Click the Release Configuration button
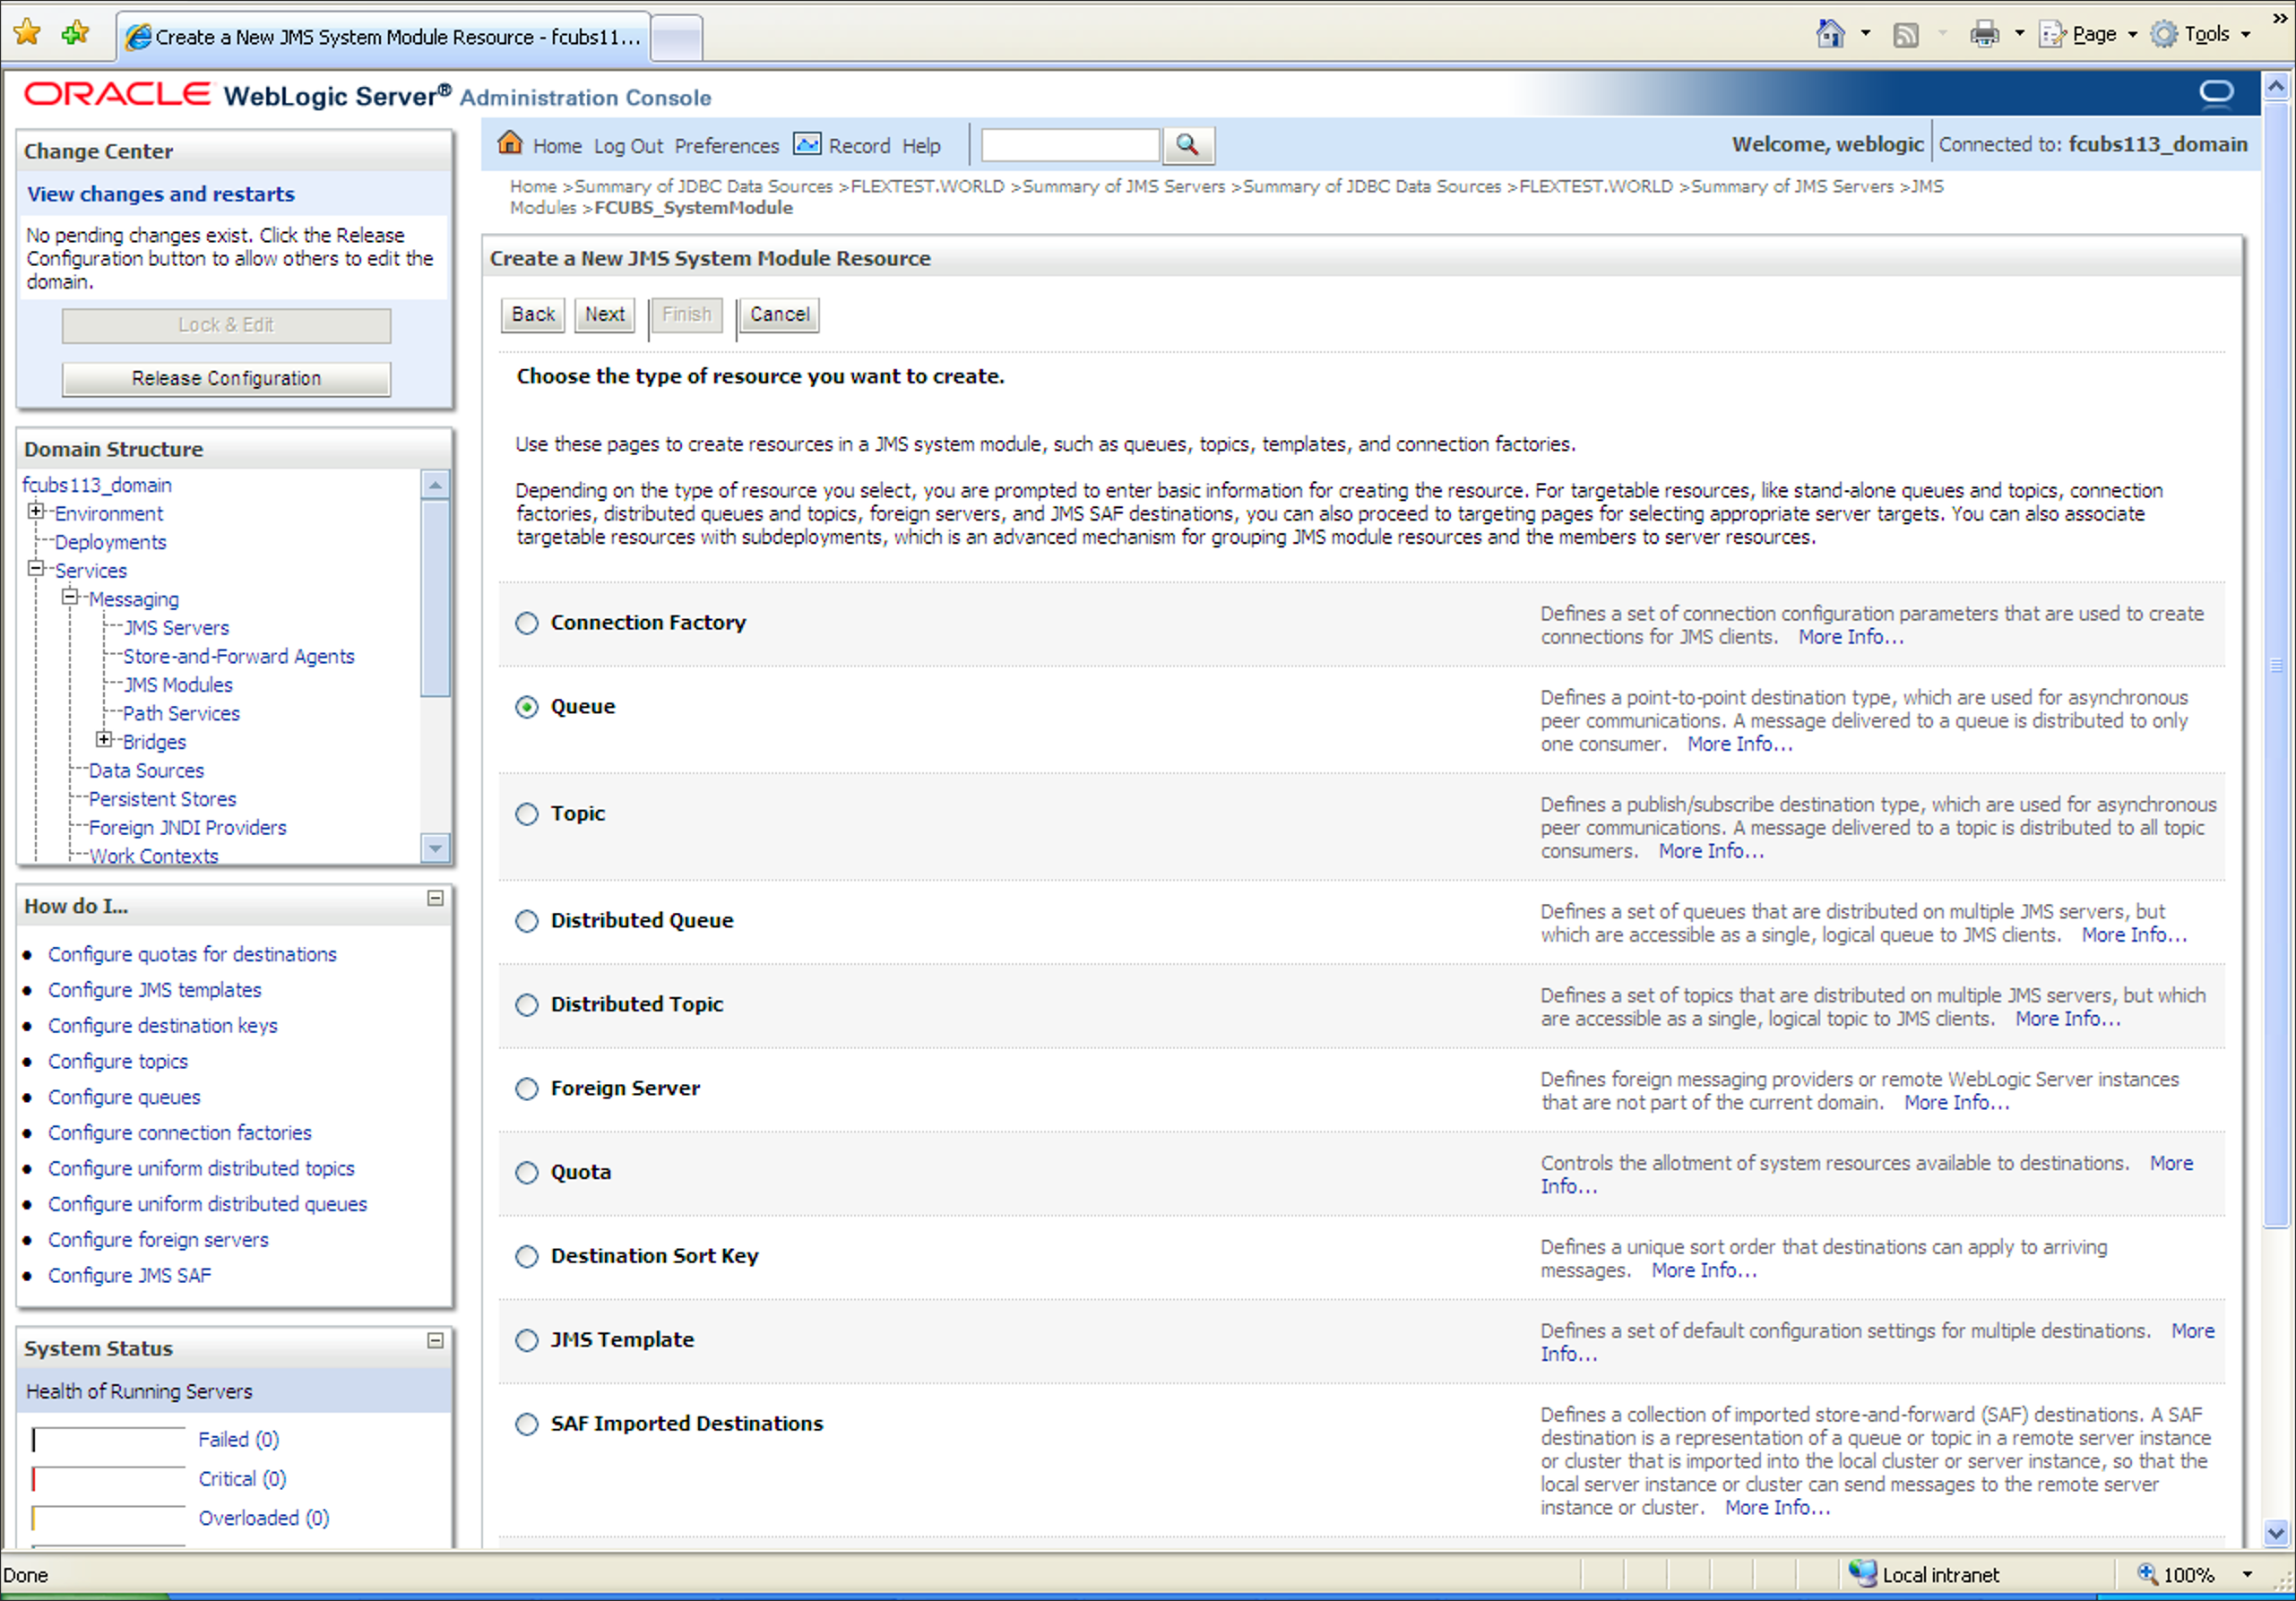Image resolution: width=2296 pixels, height=1601 pixels. pos(226,379)
